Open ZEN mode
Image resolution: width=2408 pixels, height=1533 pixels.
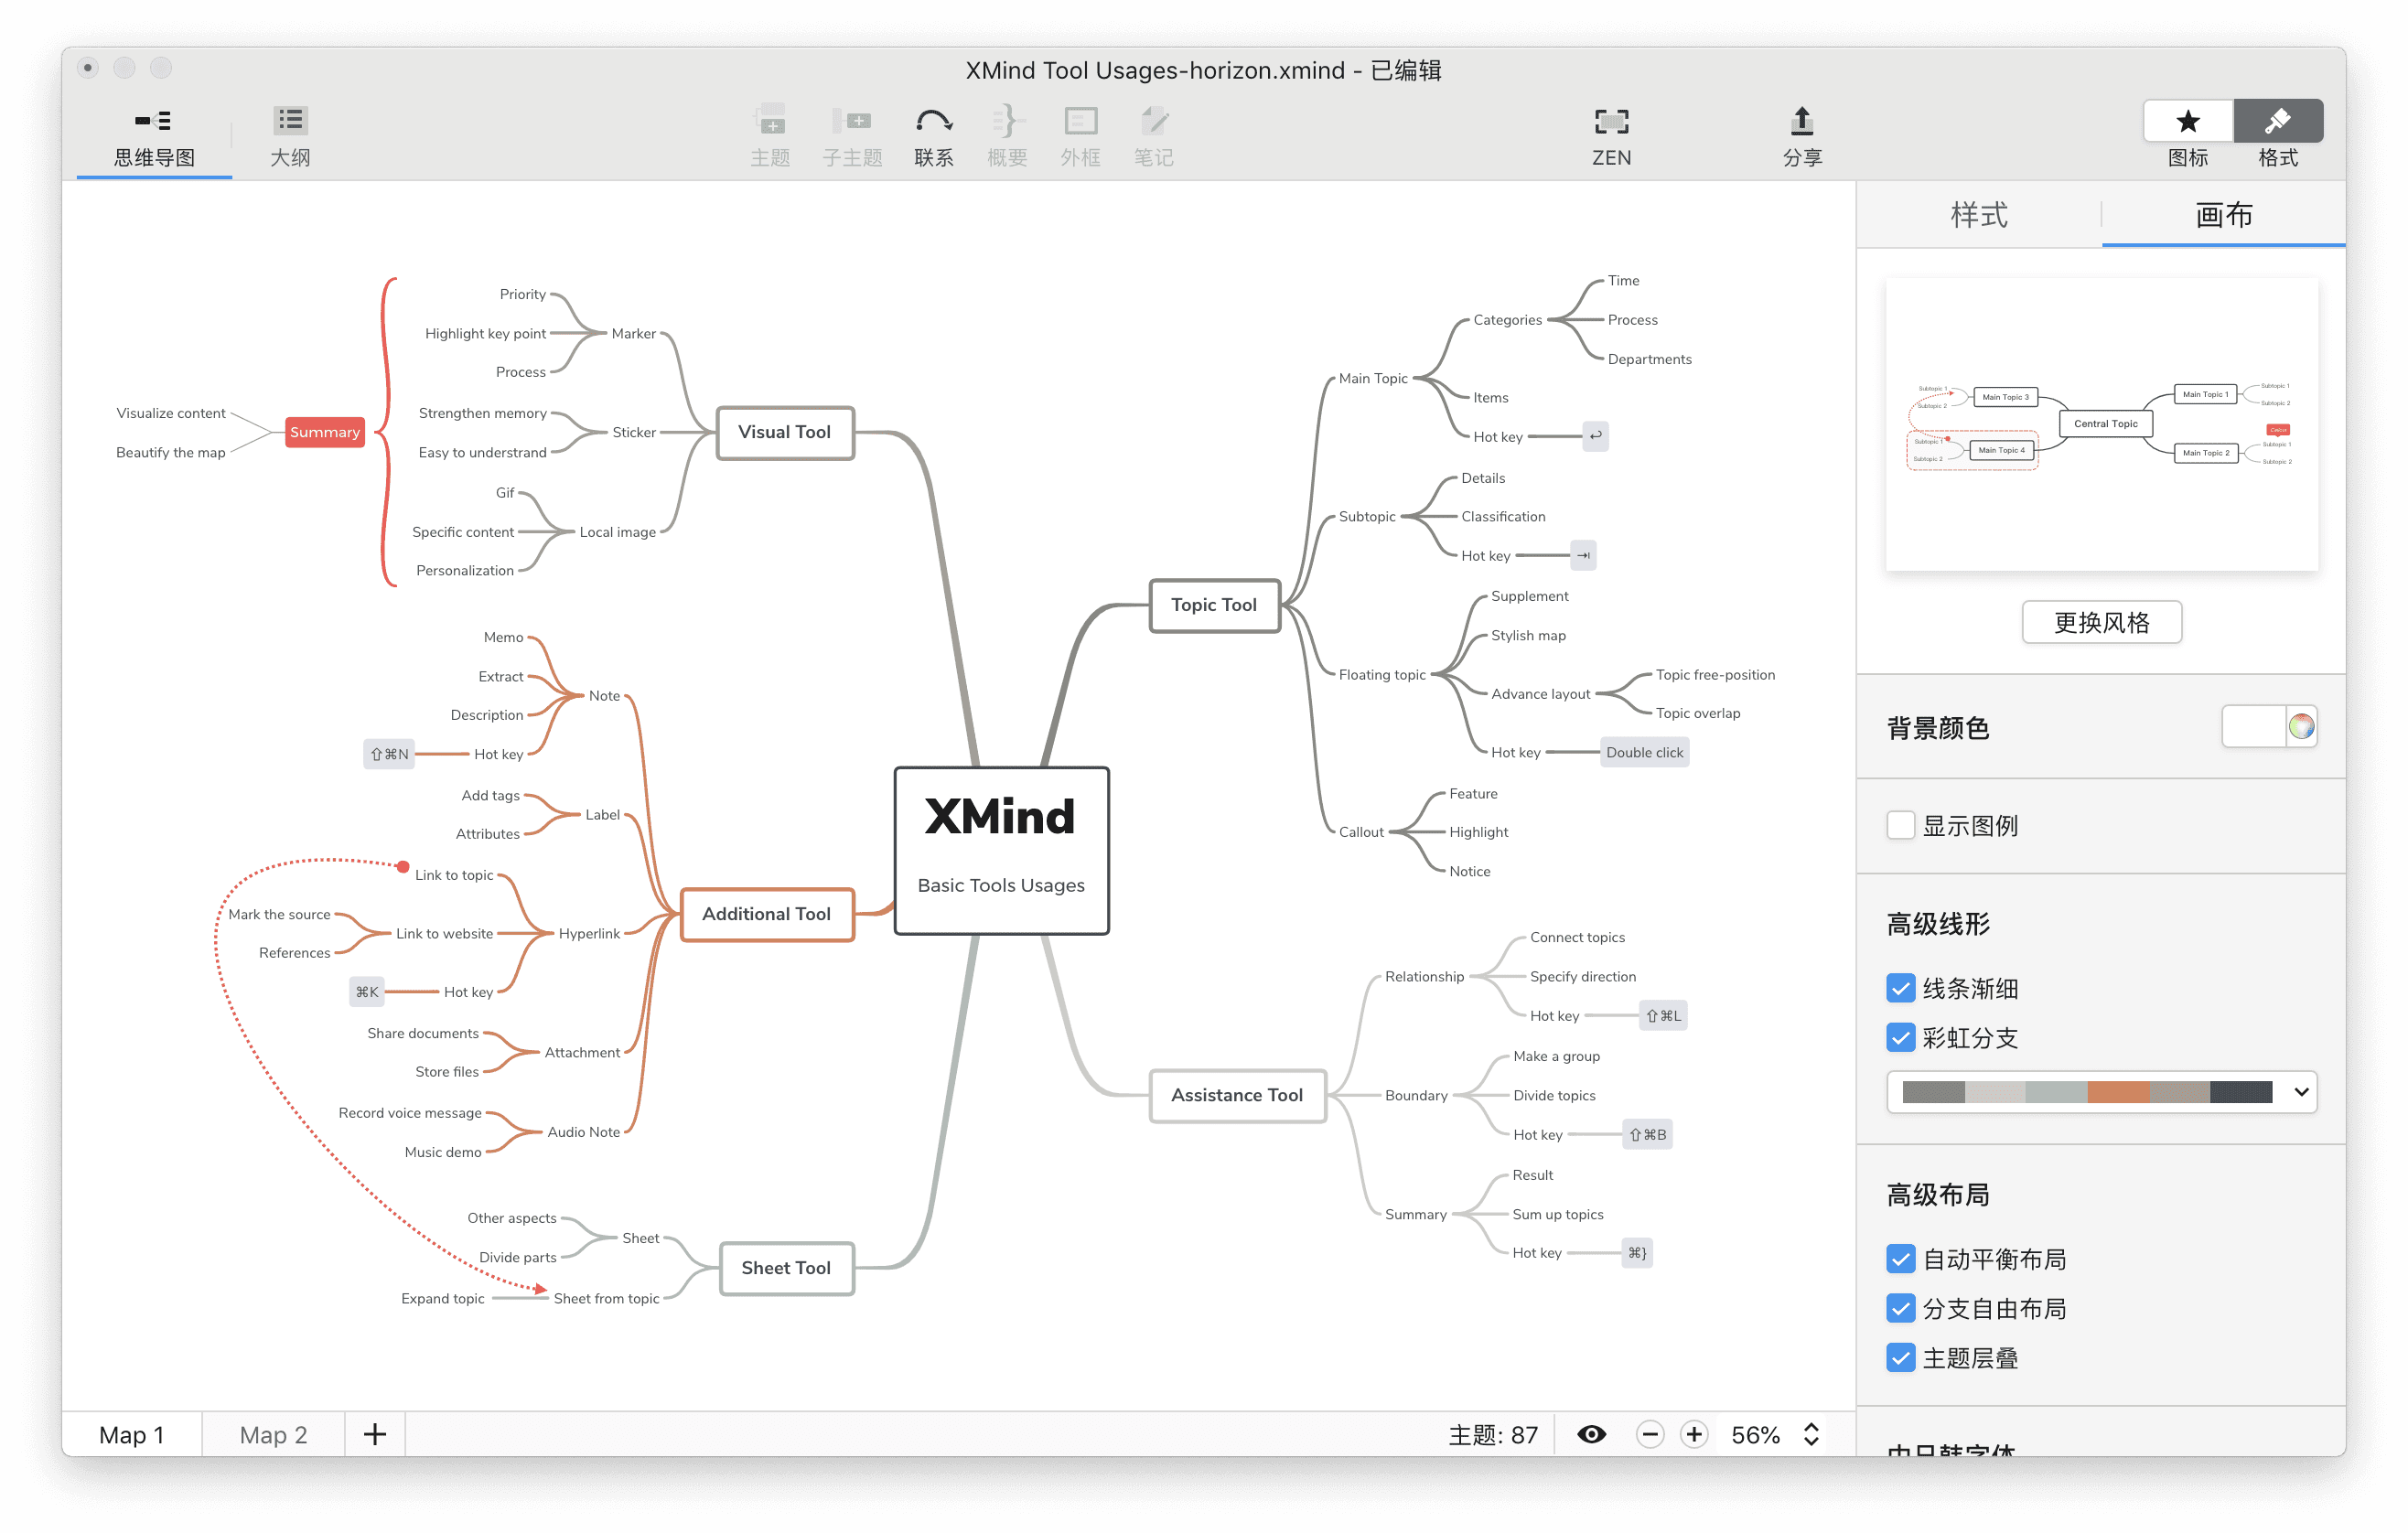[1610, 123]
